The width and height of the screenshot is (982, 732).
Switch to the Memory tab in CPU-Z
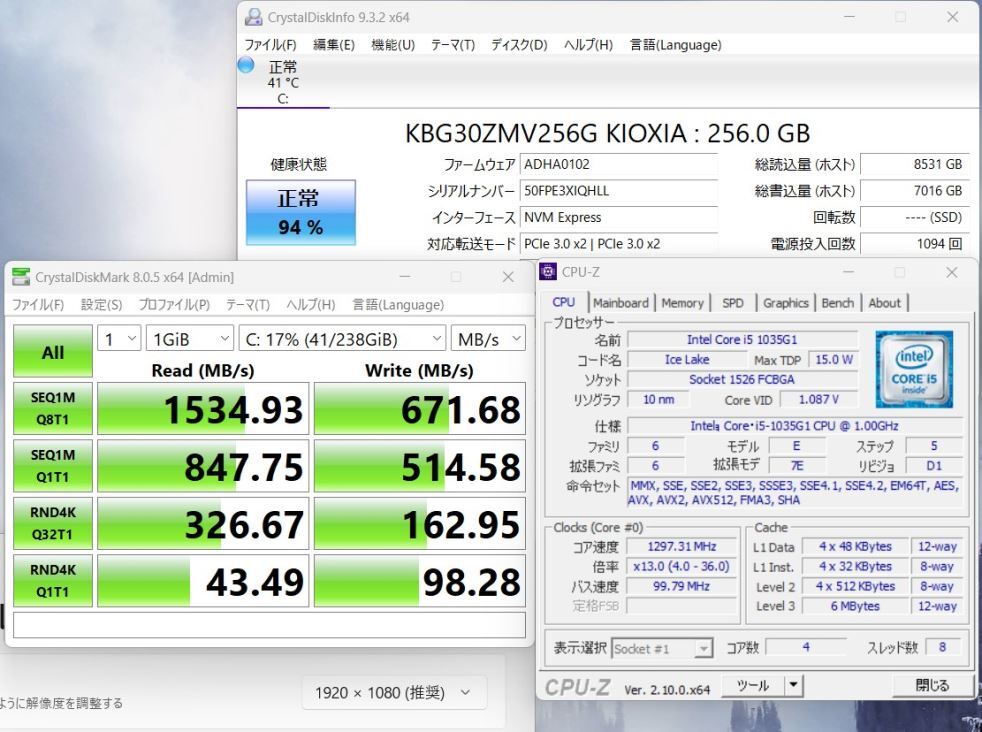682,303
